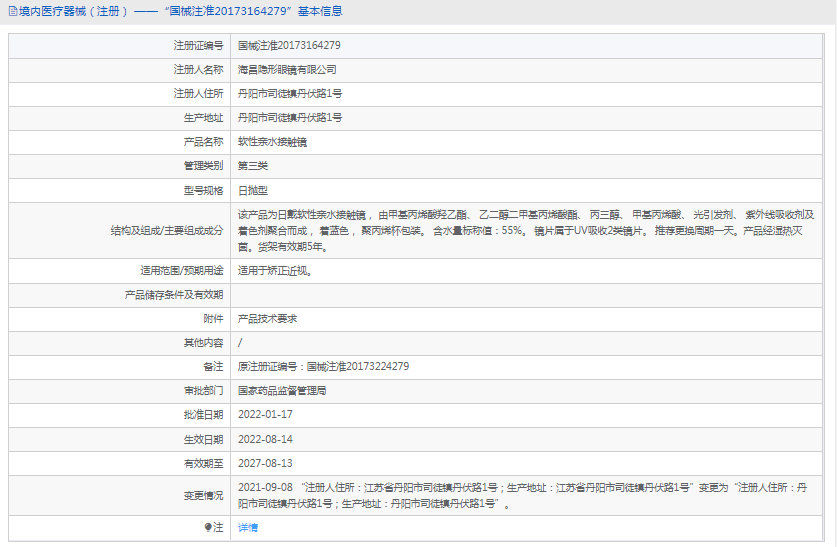Click registrant name 海昌隐形眼镜有限公司

(287, 70)
